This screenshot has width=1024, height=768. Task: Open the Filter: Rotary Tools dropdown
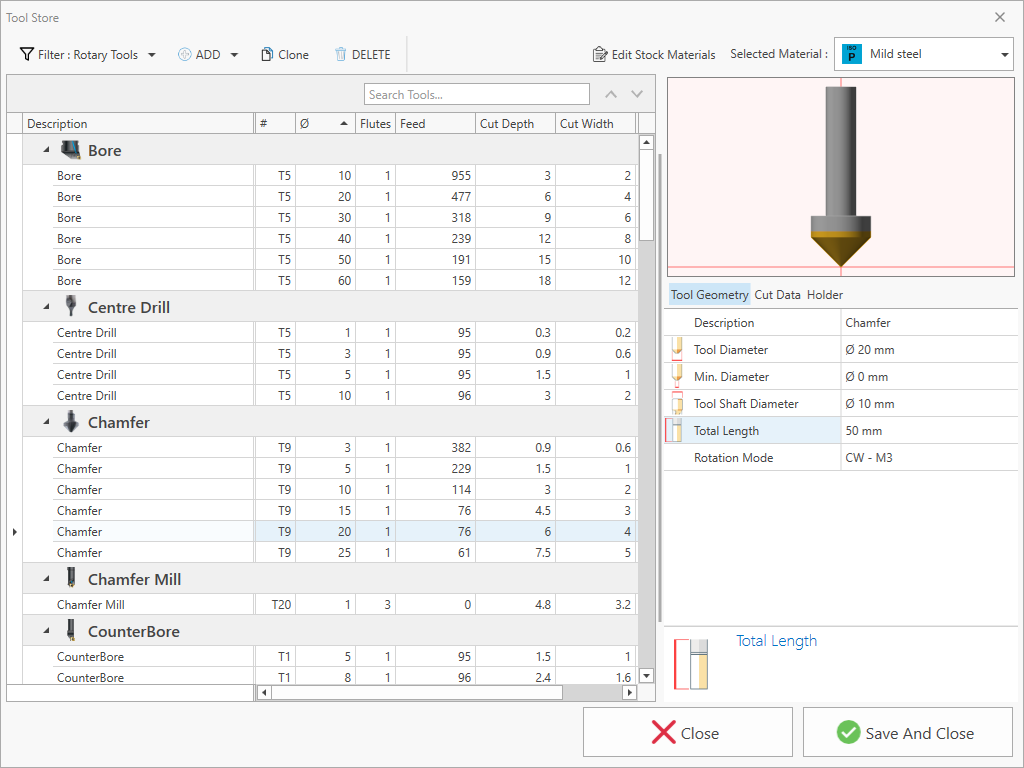coord(88,55)
